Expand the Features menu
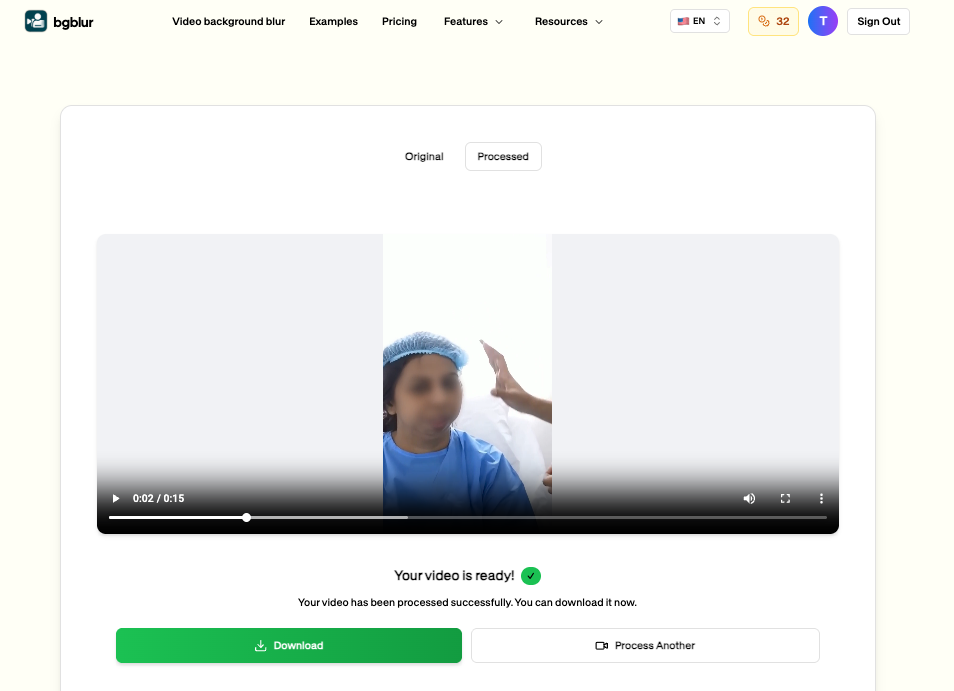The image size is (954, 691). coord(473,21)
